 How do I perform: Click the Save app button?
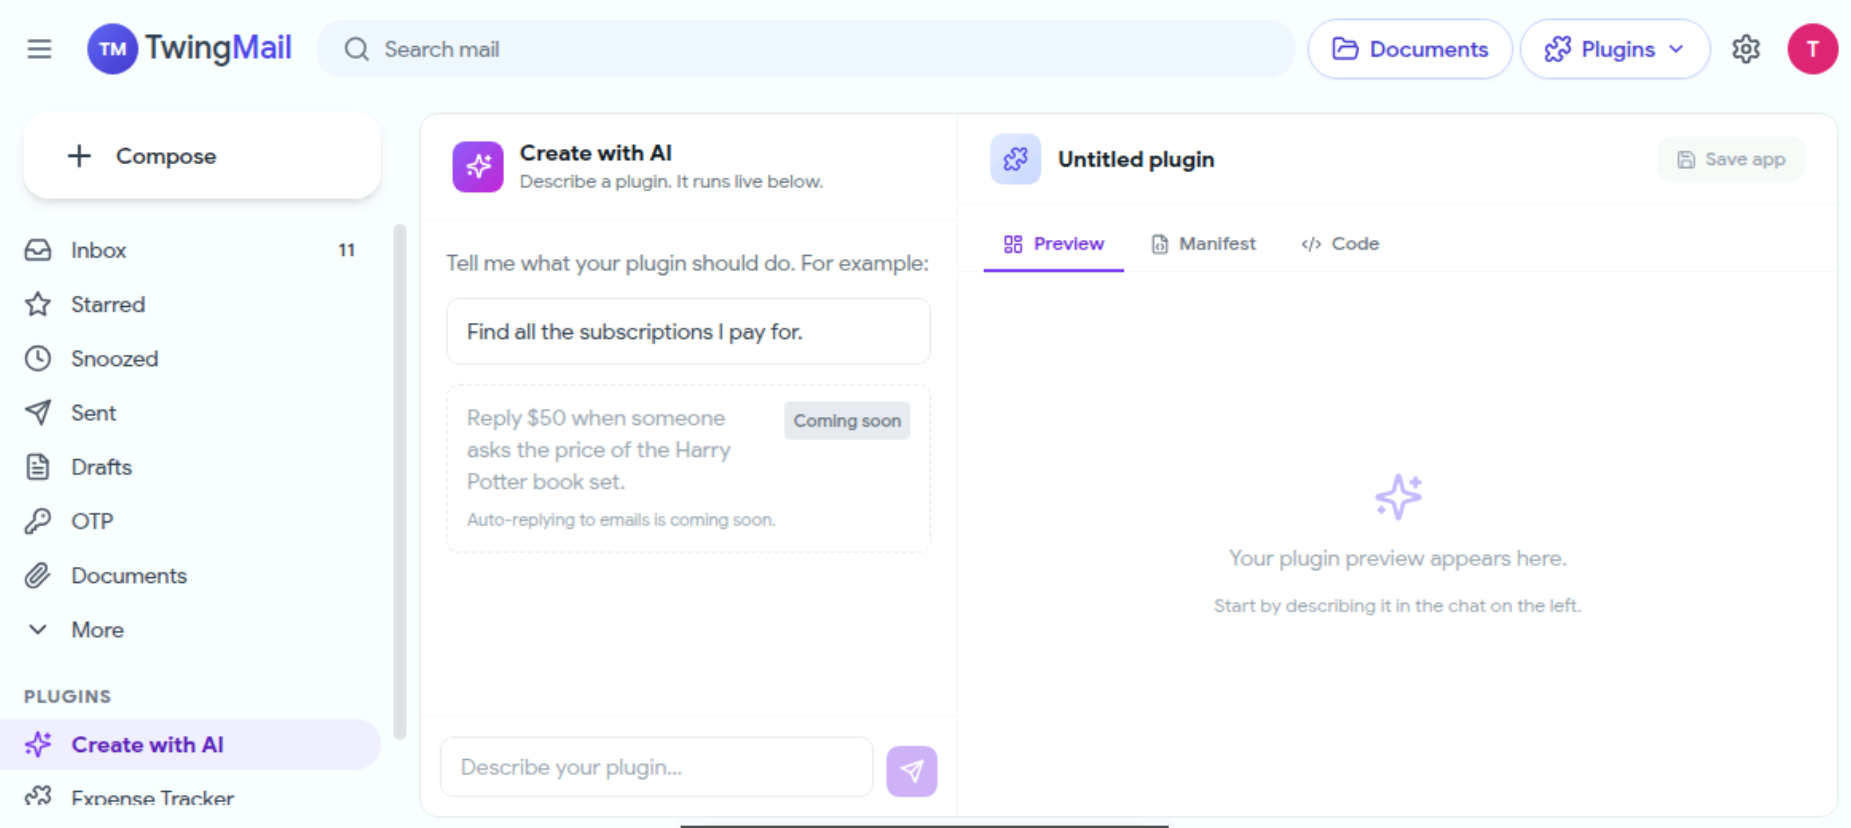click(1731, 159)
